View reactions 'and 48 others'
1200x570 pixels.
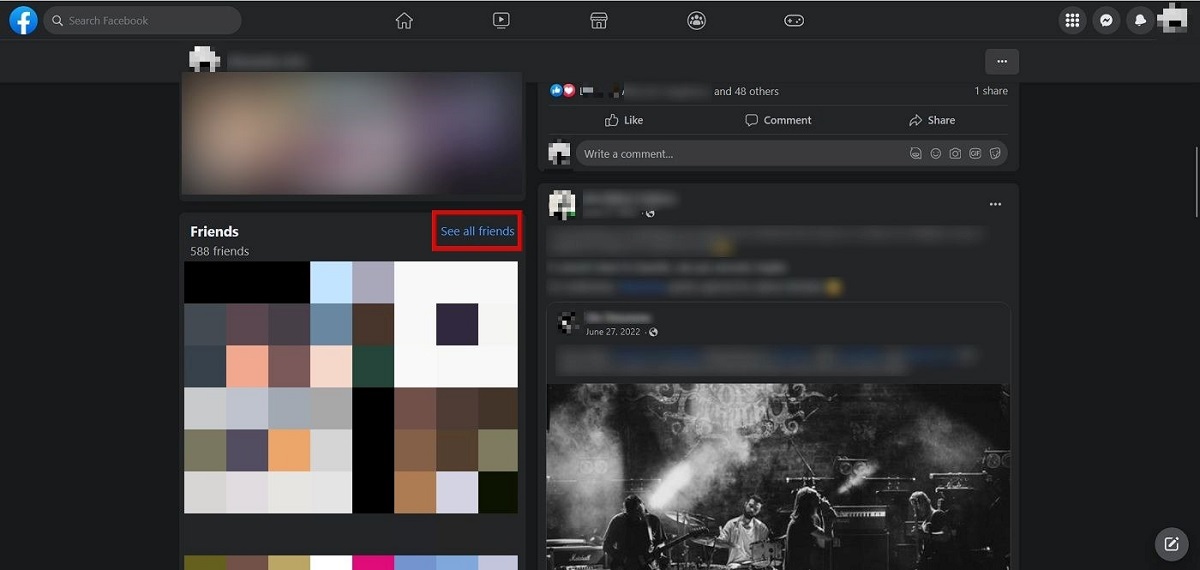[746, 91]
